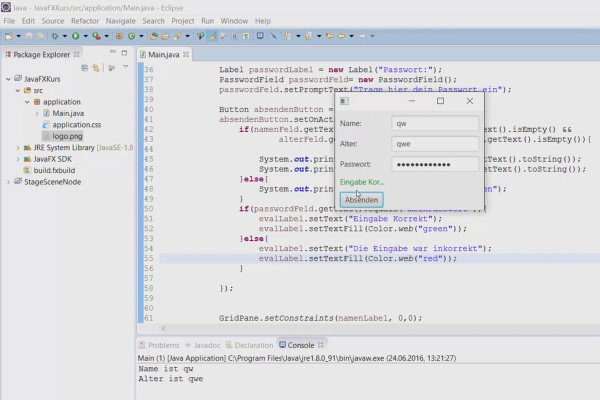The height and width of the screenshot is (400, 600).
Task: Maximize the Package Explorer panel
Action: (x=124, y=53)
